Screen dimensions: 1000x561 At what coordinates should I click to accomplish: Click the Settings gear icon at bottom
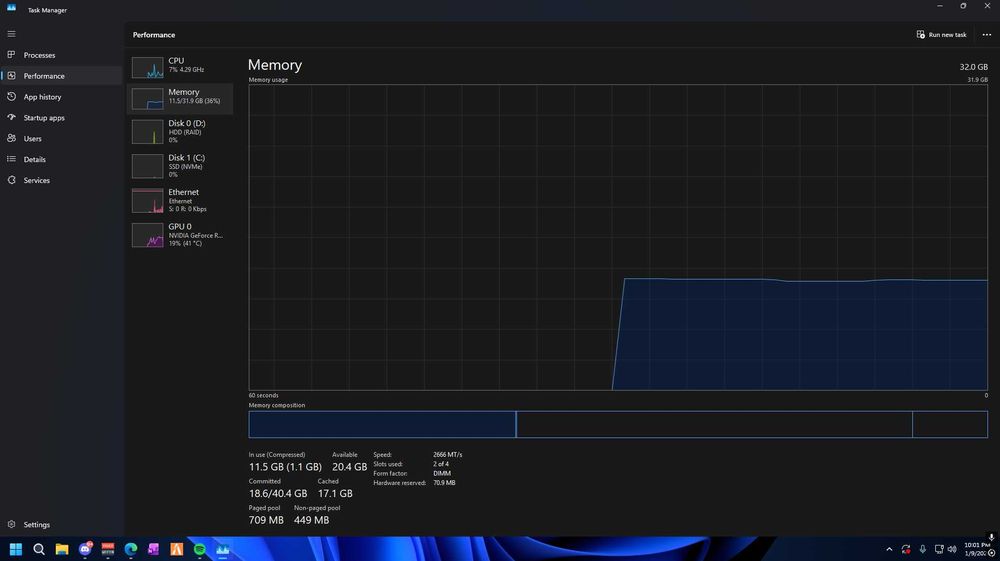point(11,524)
